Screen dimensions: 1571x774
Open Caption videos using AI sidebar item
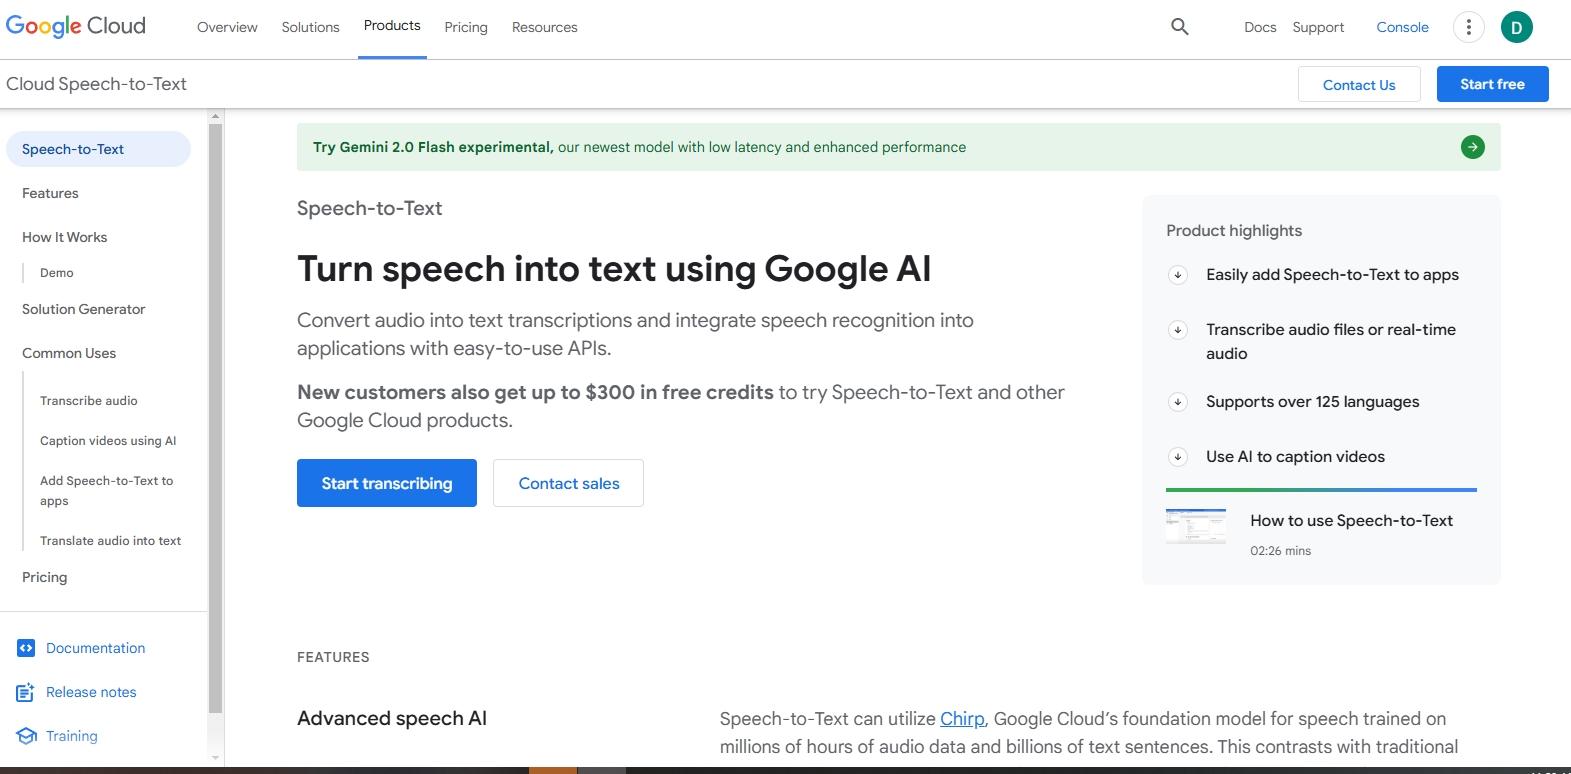click(x=108, y=441)
